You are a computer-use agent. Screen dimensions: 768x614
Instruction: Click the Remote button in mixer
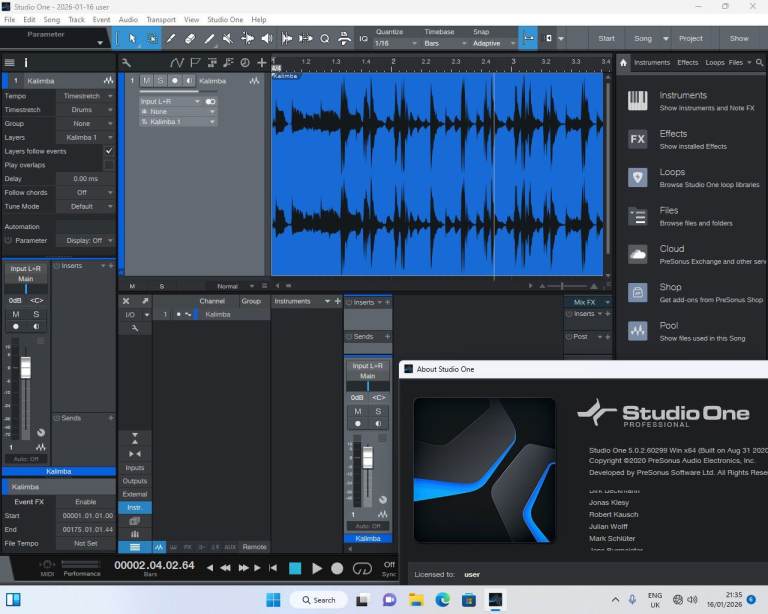[254, 547]
